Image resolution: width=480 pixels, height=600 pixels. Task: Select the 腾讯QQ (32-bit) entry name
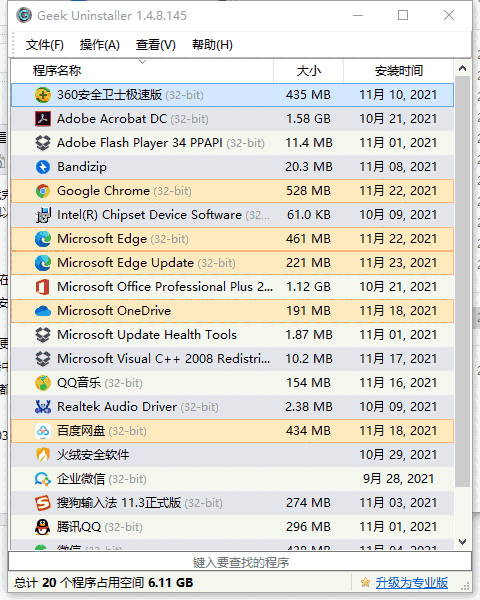(x=100, y=527)
